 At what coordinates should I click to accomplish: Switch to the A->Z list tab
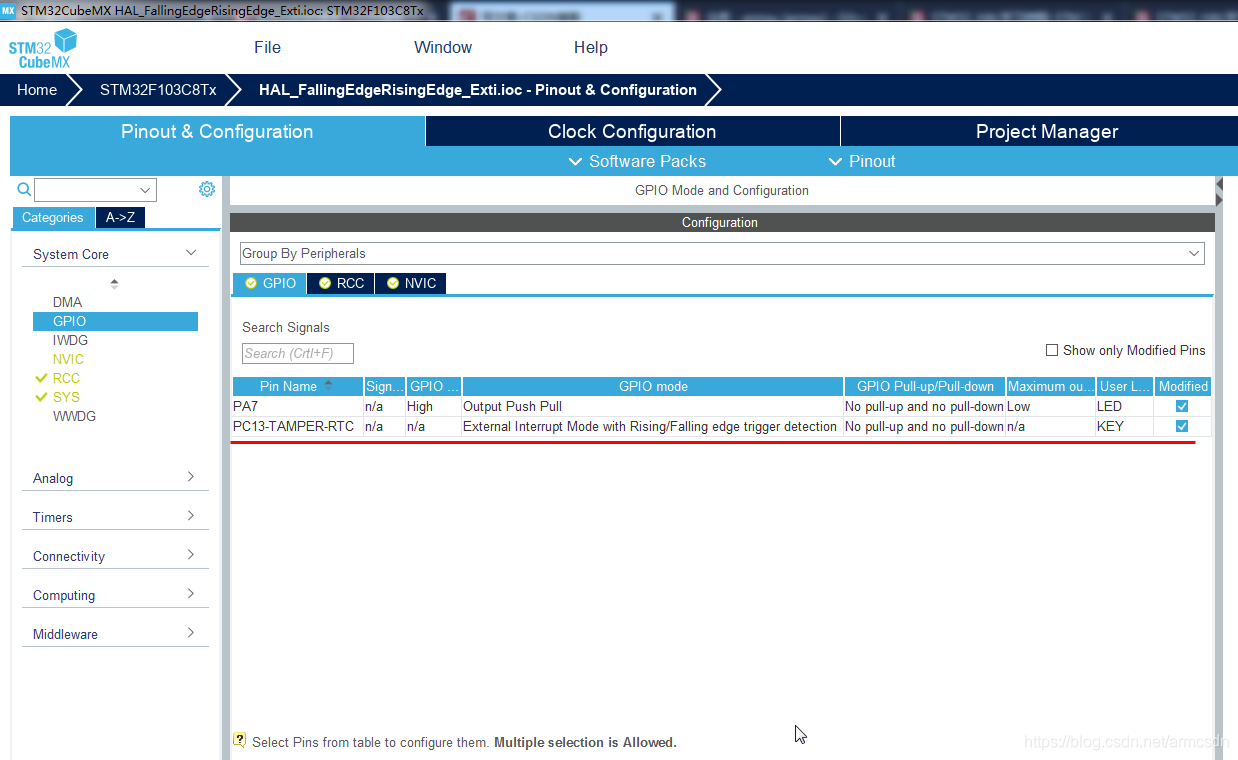(121, 217)
